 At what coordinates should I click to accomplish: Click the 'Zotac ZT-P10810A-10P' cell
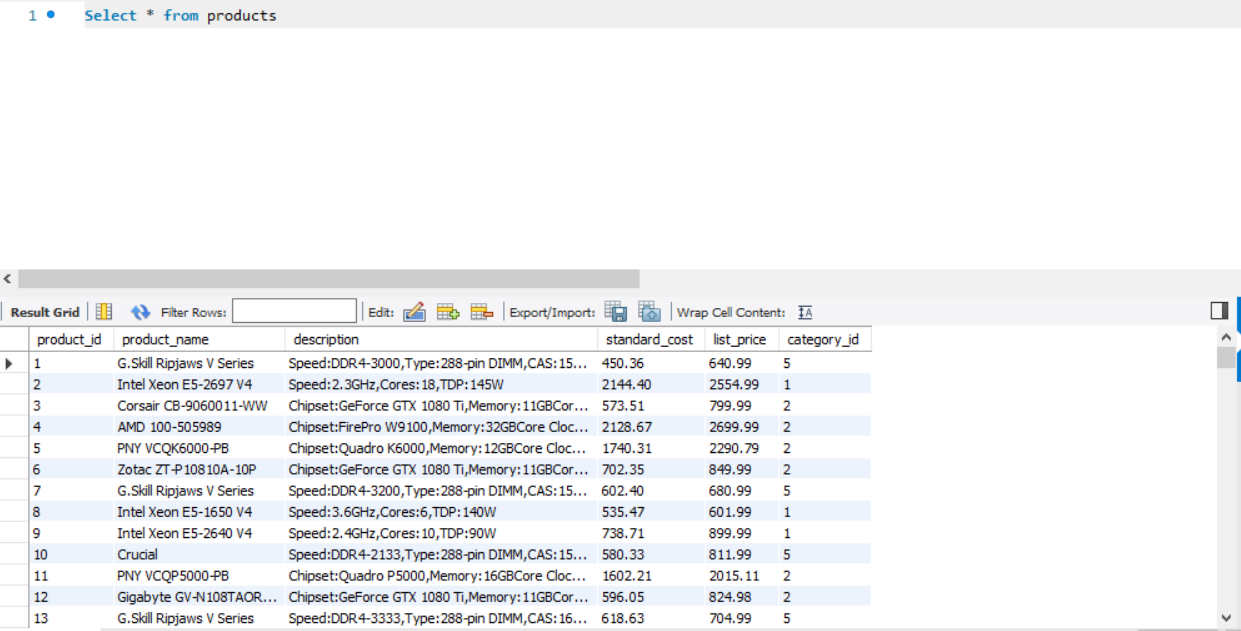pyautogui.click(x=200, y=470)
